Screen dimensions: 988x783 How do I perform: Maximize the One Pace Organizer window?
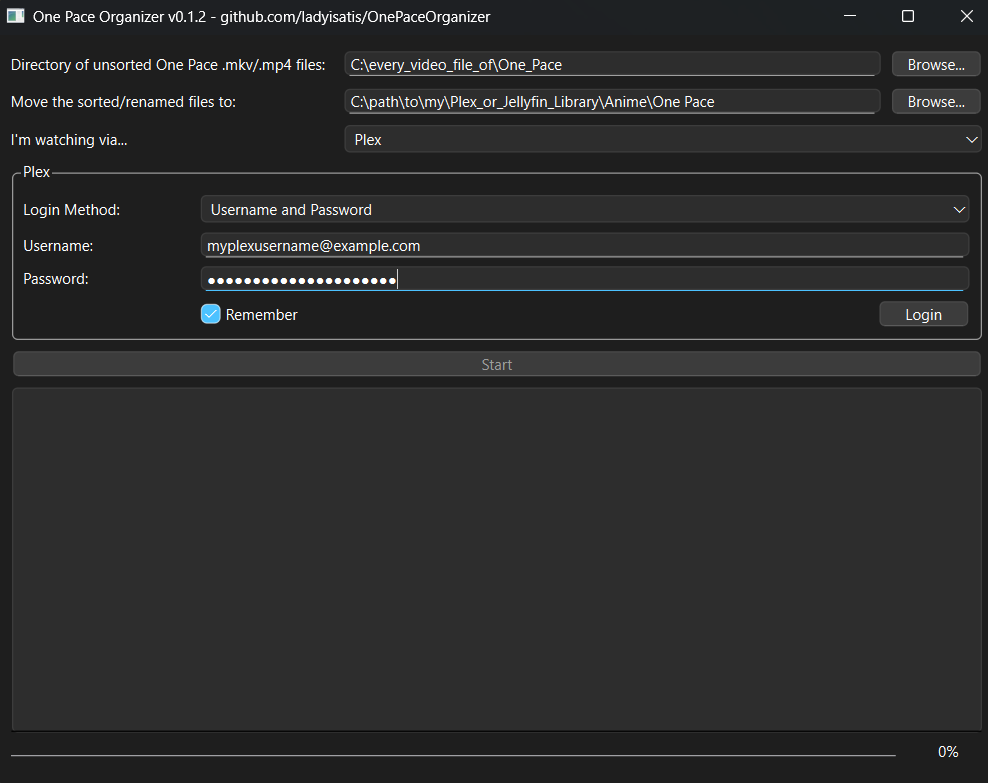pyautogui.click(x=908, y=16)
